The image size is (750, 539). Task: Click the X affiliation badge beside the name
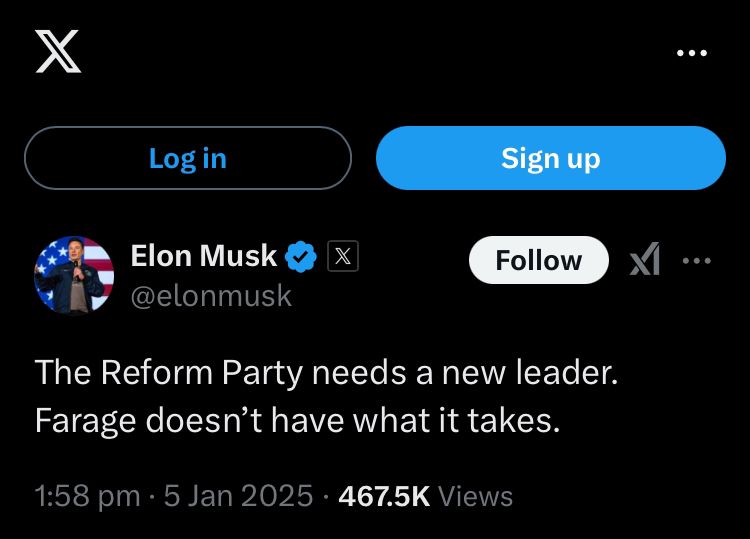click(x=342, y=257)
